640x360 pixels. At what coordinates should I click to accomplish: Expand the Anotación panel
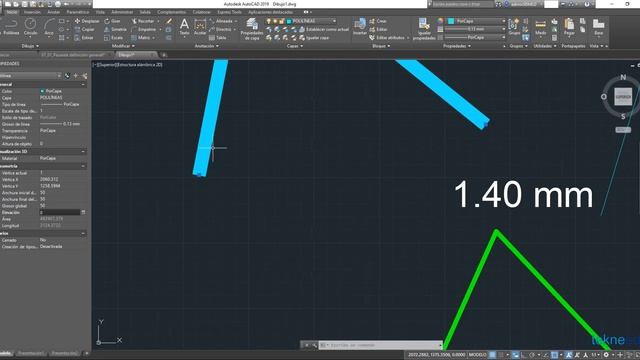(207, 46)
